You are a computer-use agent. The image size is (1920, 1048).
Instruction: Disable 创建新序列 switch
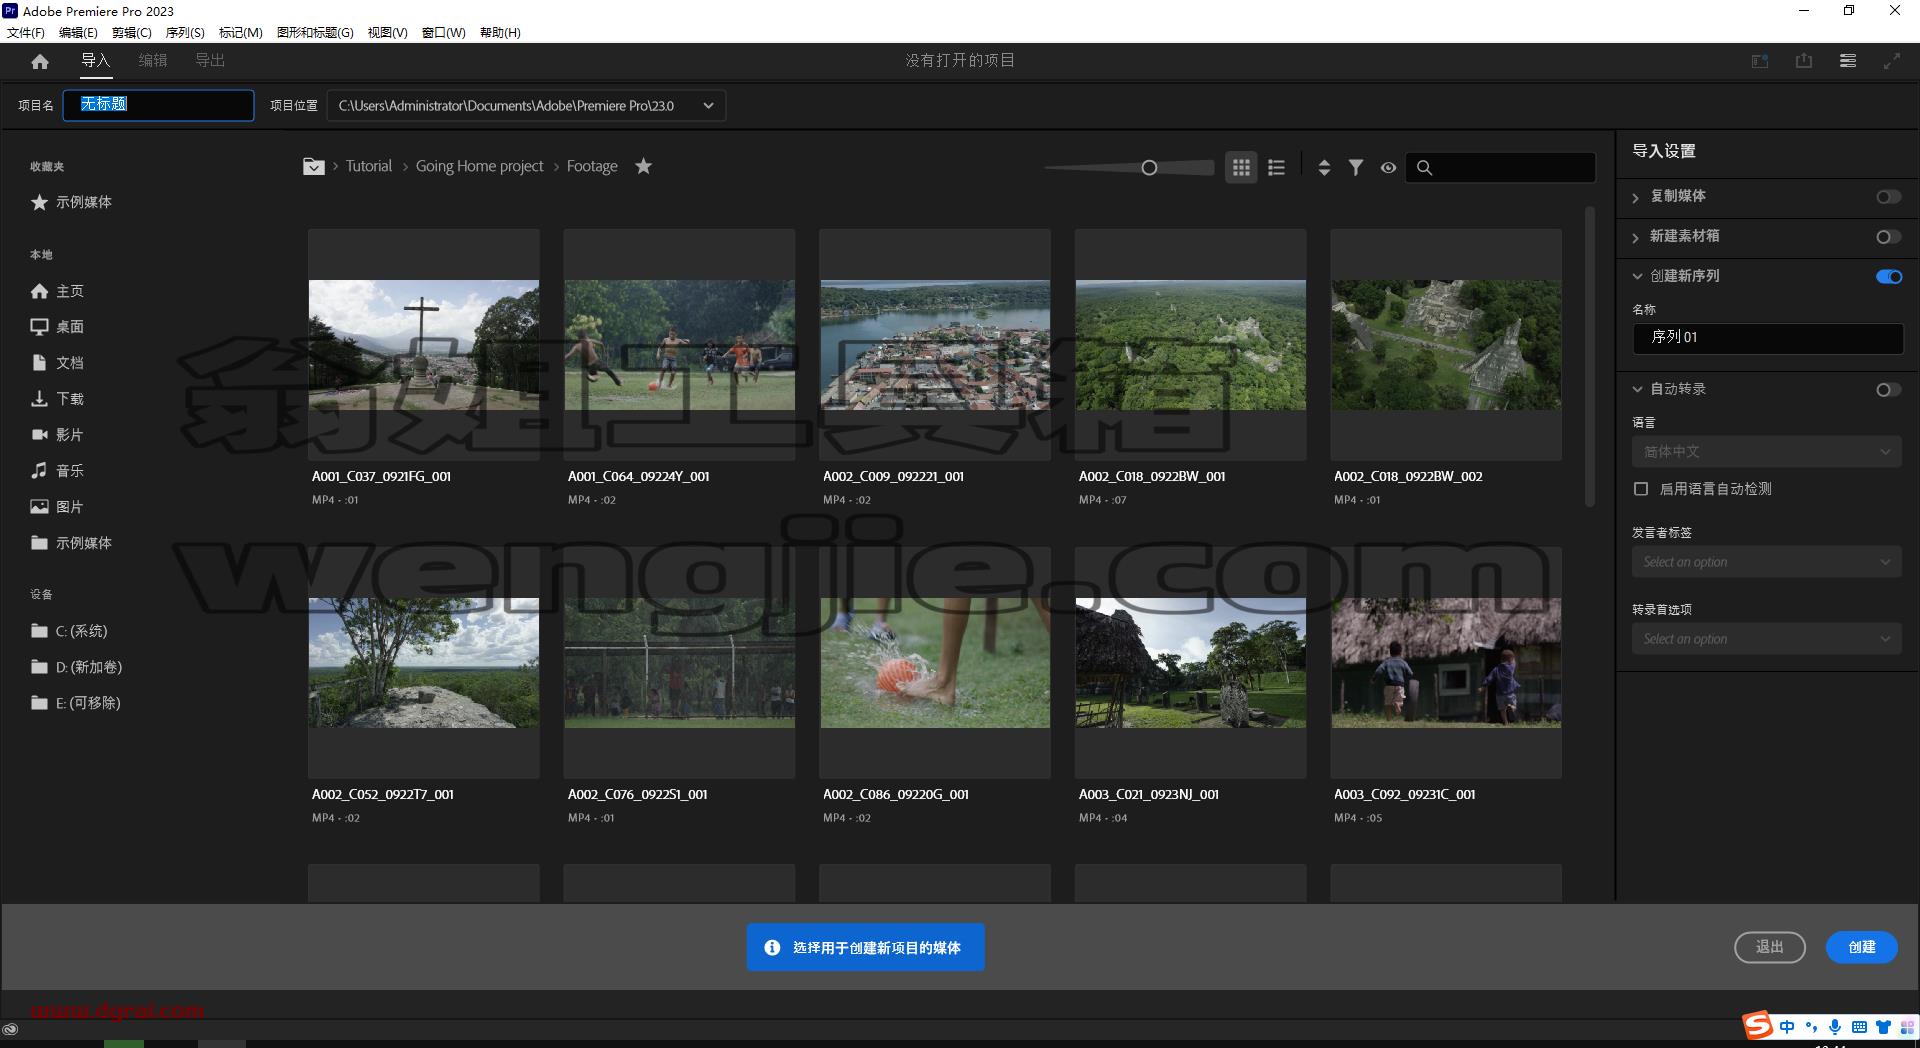[x=1888, y=277]
